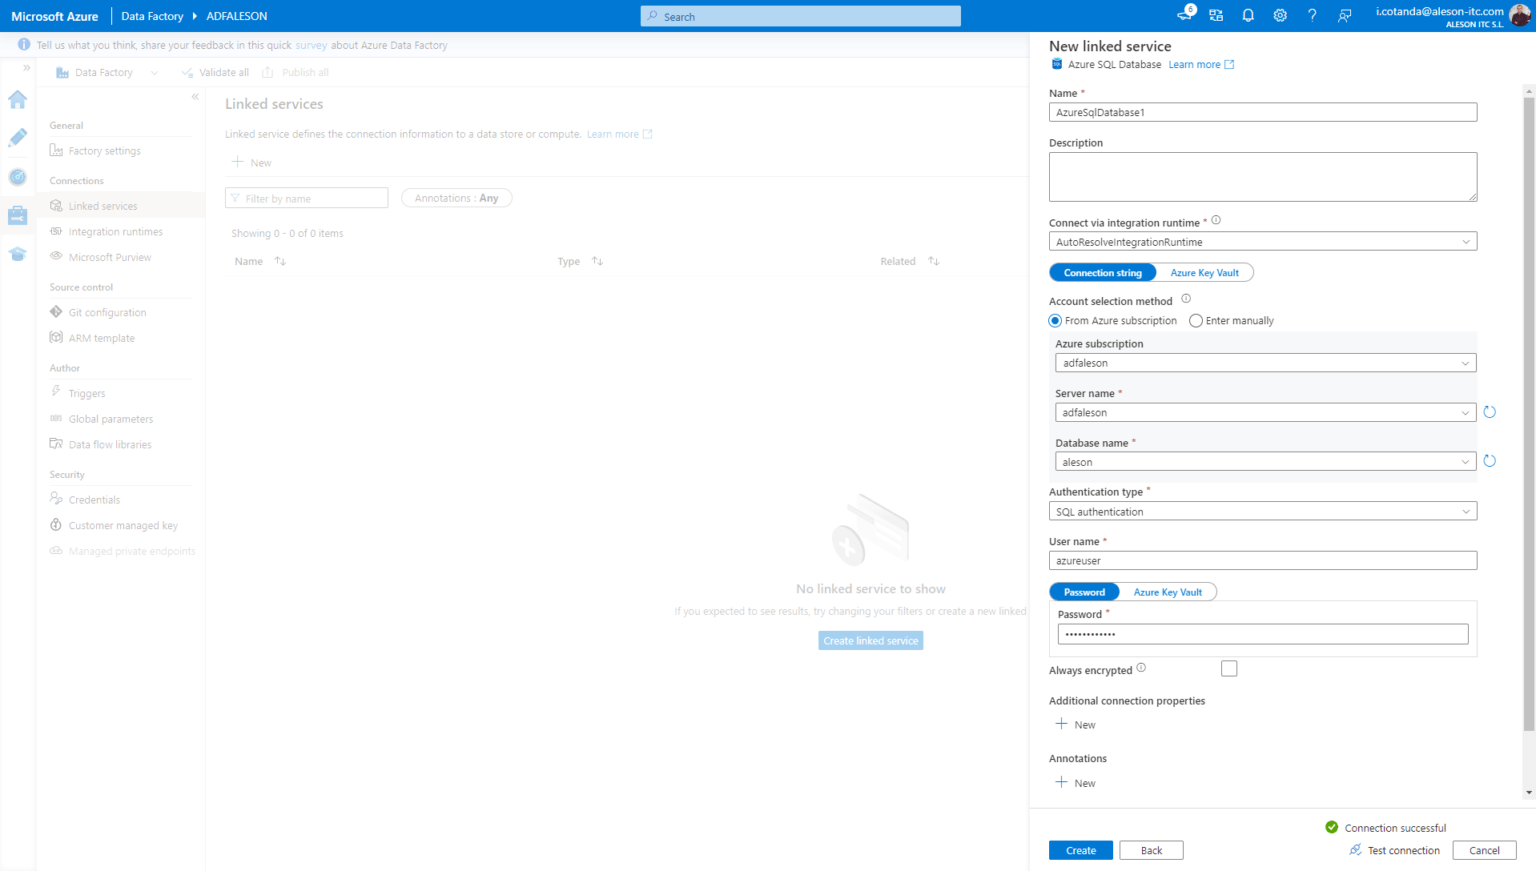Open the Azure subscription dropdown
The width and height of the screenshot is (1536, 871).
(1266, 363)
